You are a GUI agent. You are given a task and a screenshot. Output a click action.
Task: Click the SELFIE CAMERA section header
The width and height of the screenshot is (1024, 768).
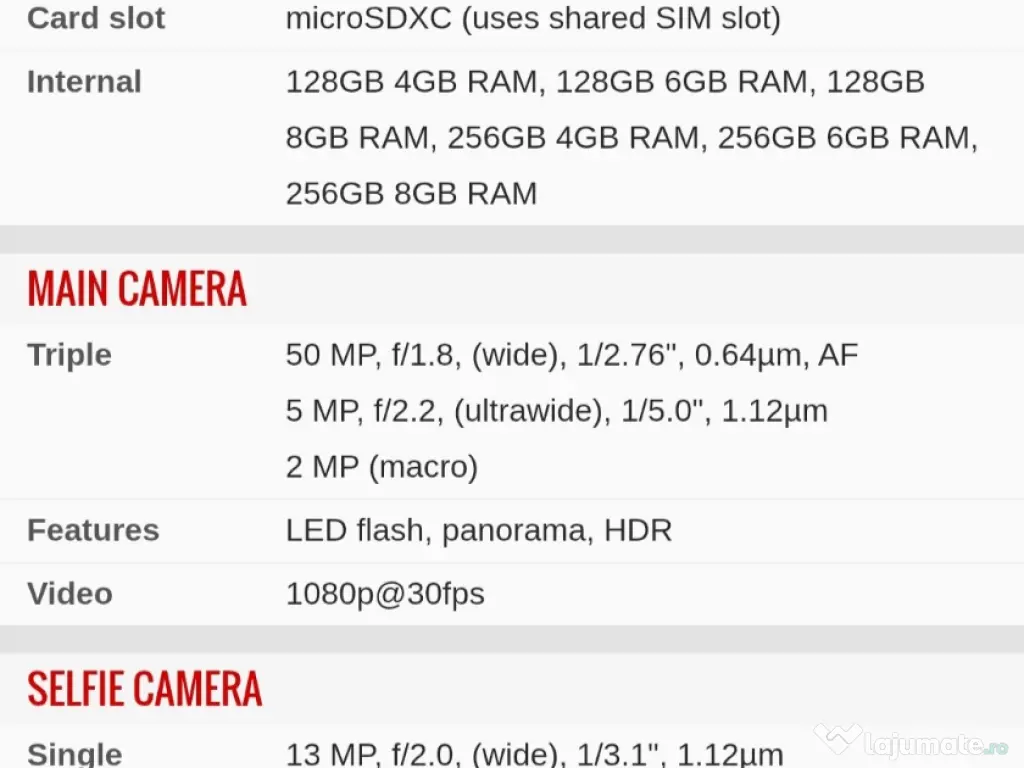coord(145,689)
